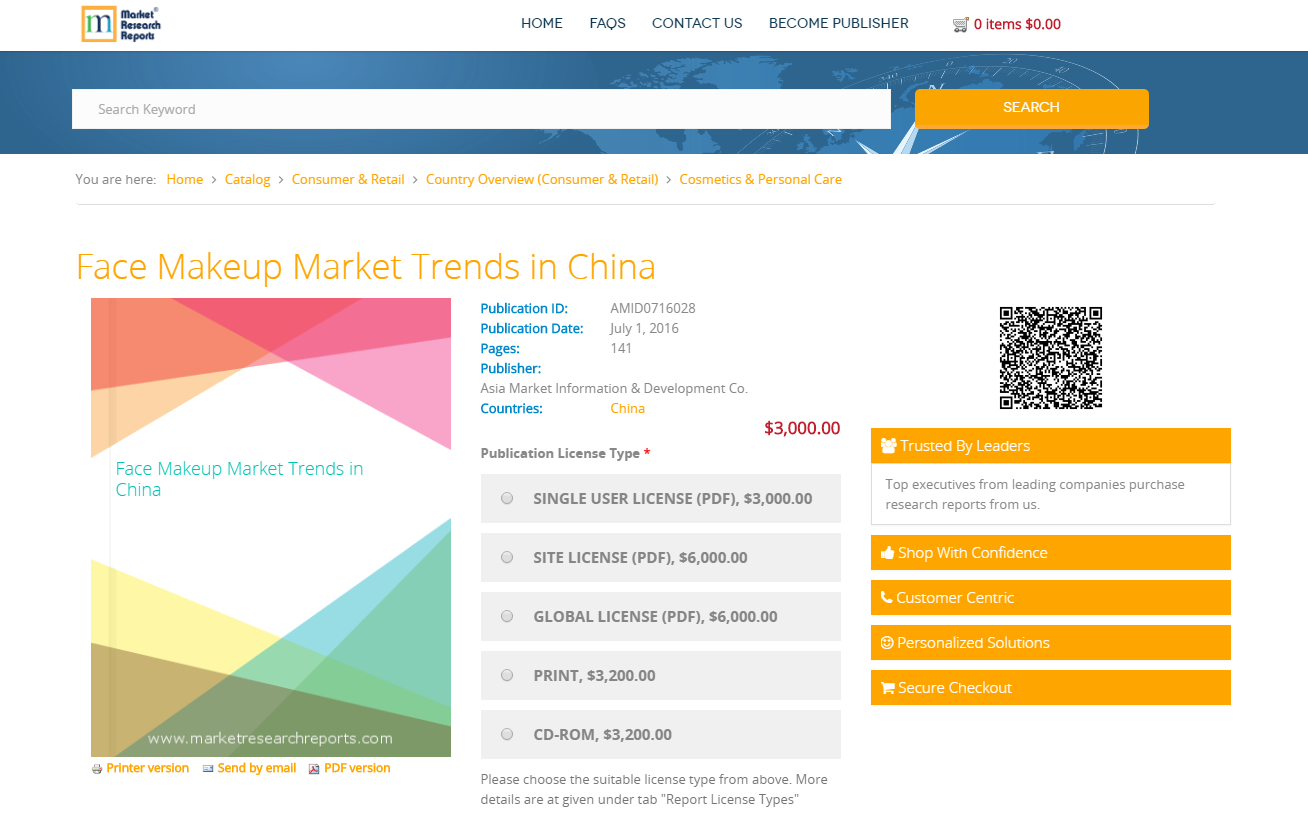Image resolution: width=1308 pixels, height=813 pixels.
Task: Click the phone icon in Customer Centric
Action: (x=886, y=598)
